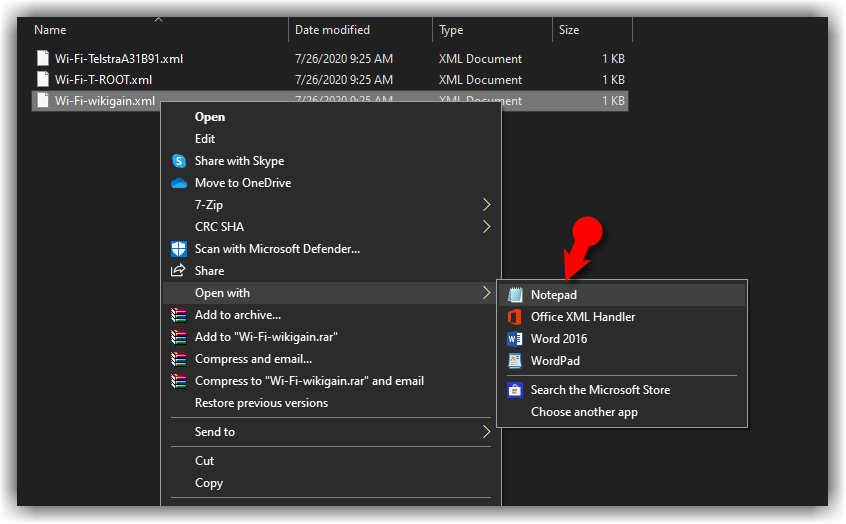846x524 pixels.
Task: Click the WinRAR icon beside Add to archive
Action: point(179,315)
